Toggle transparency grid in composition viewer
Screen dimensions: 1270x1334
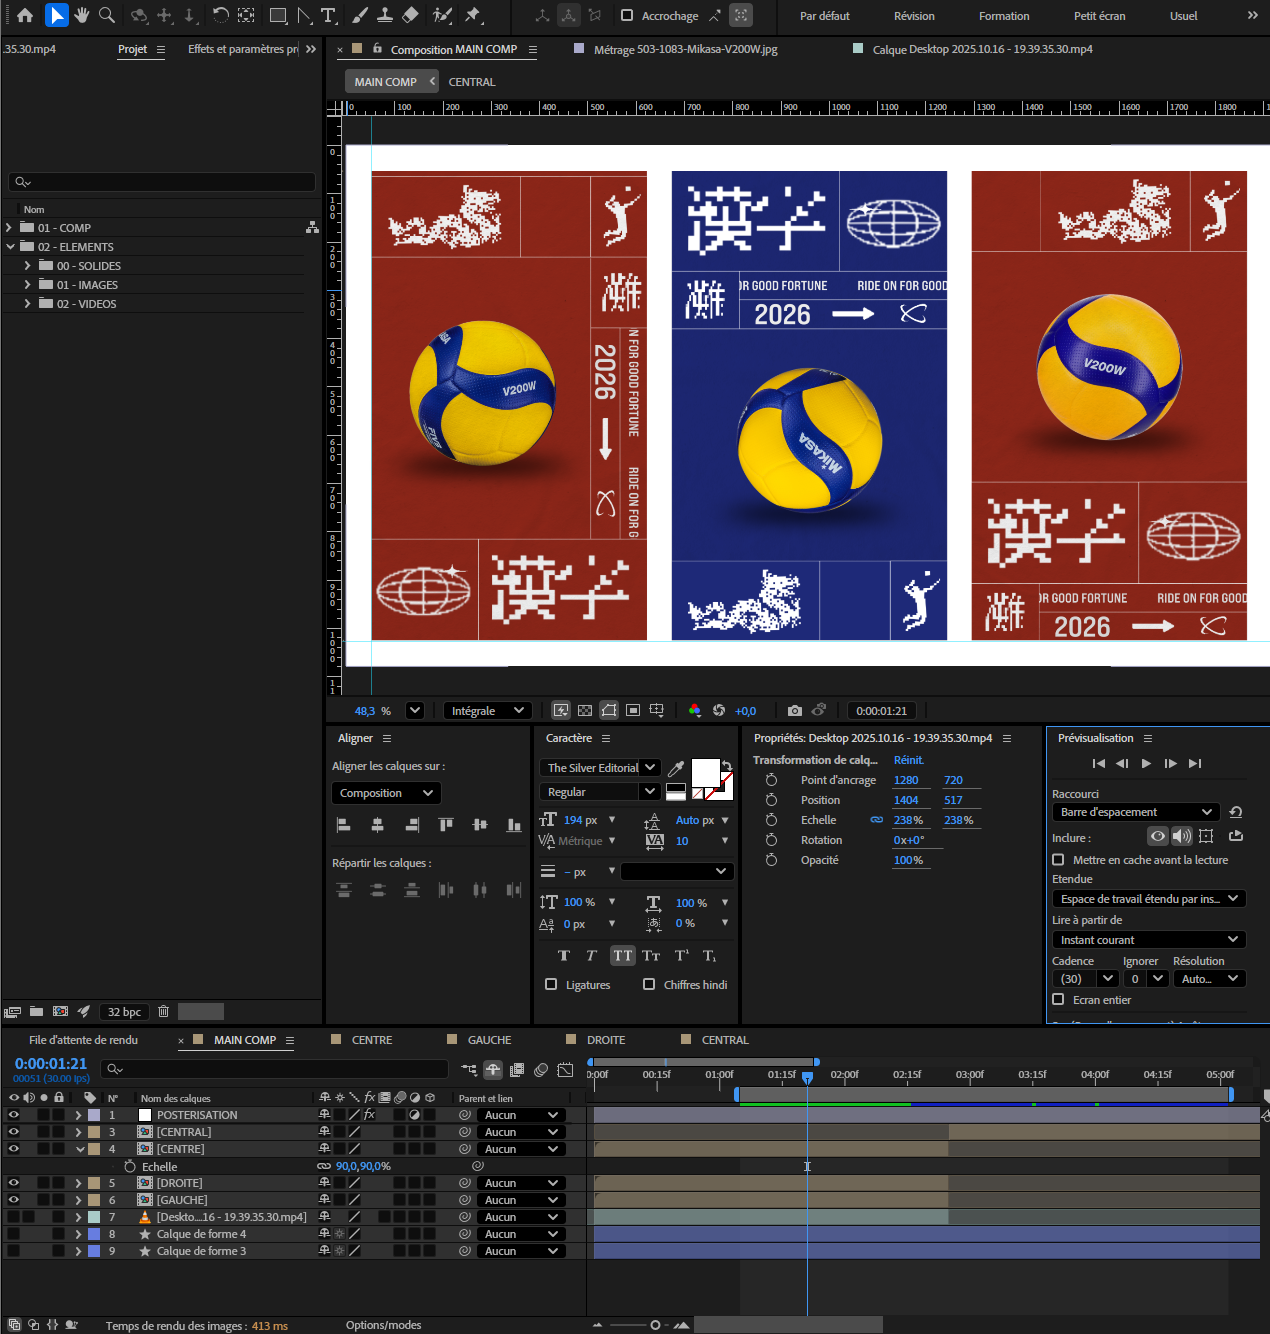tap(585, 711)
